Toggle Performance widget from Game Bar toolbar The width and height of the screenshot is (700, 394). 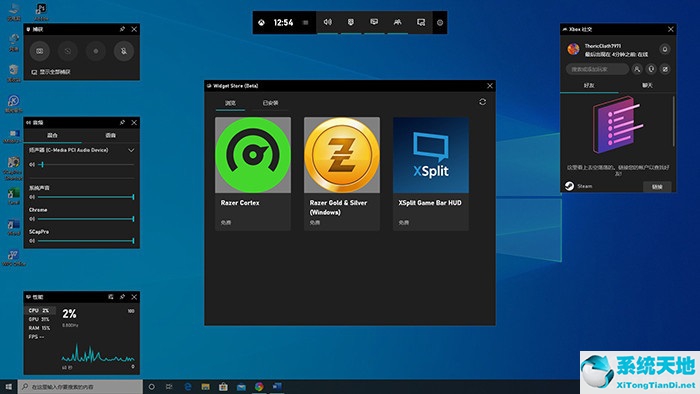click(x=374, y=22)
